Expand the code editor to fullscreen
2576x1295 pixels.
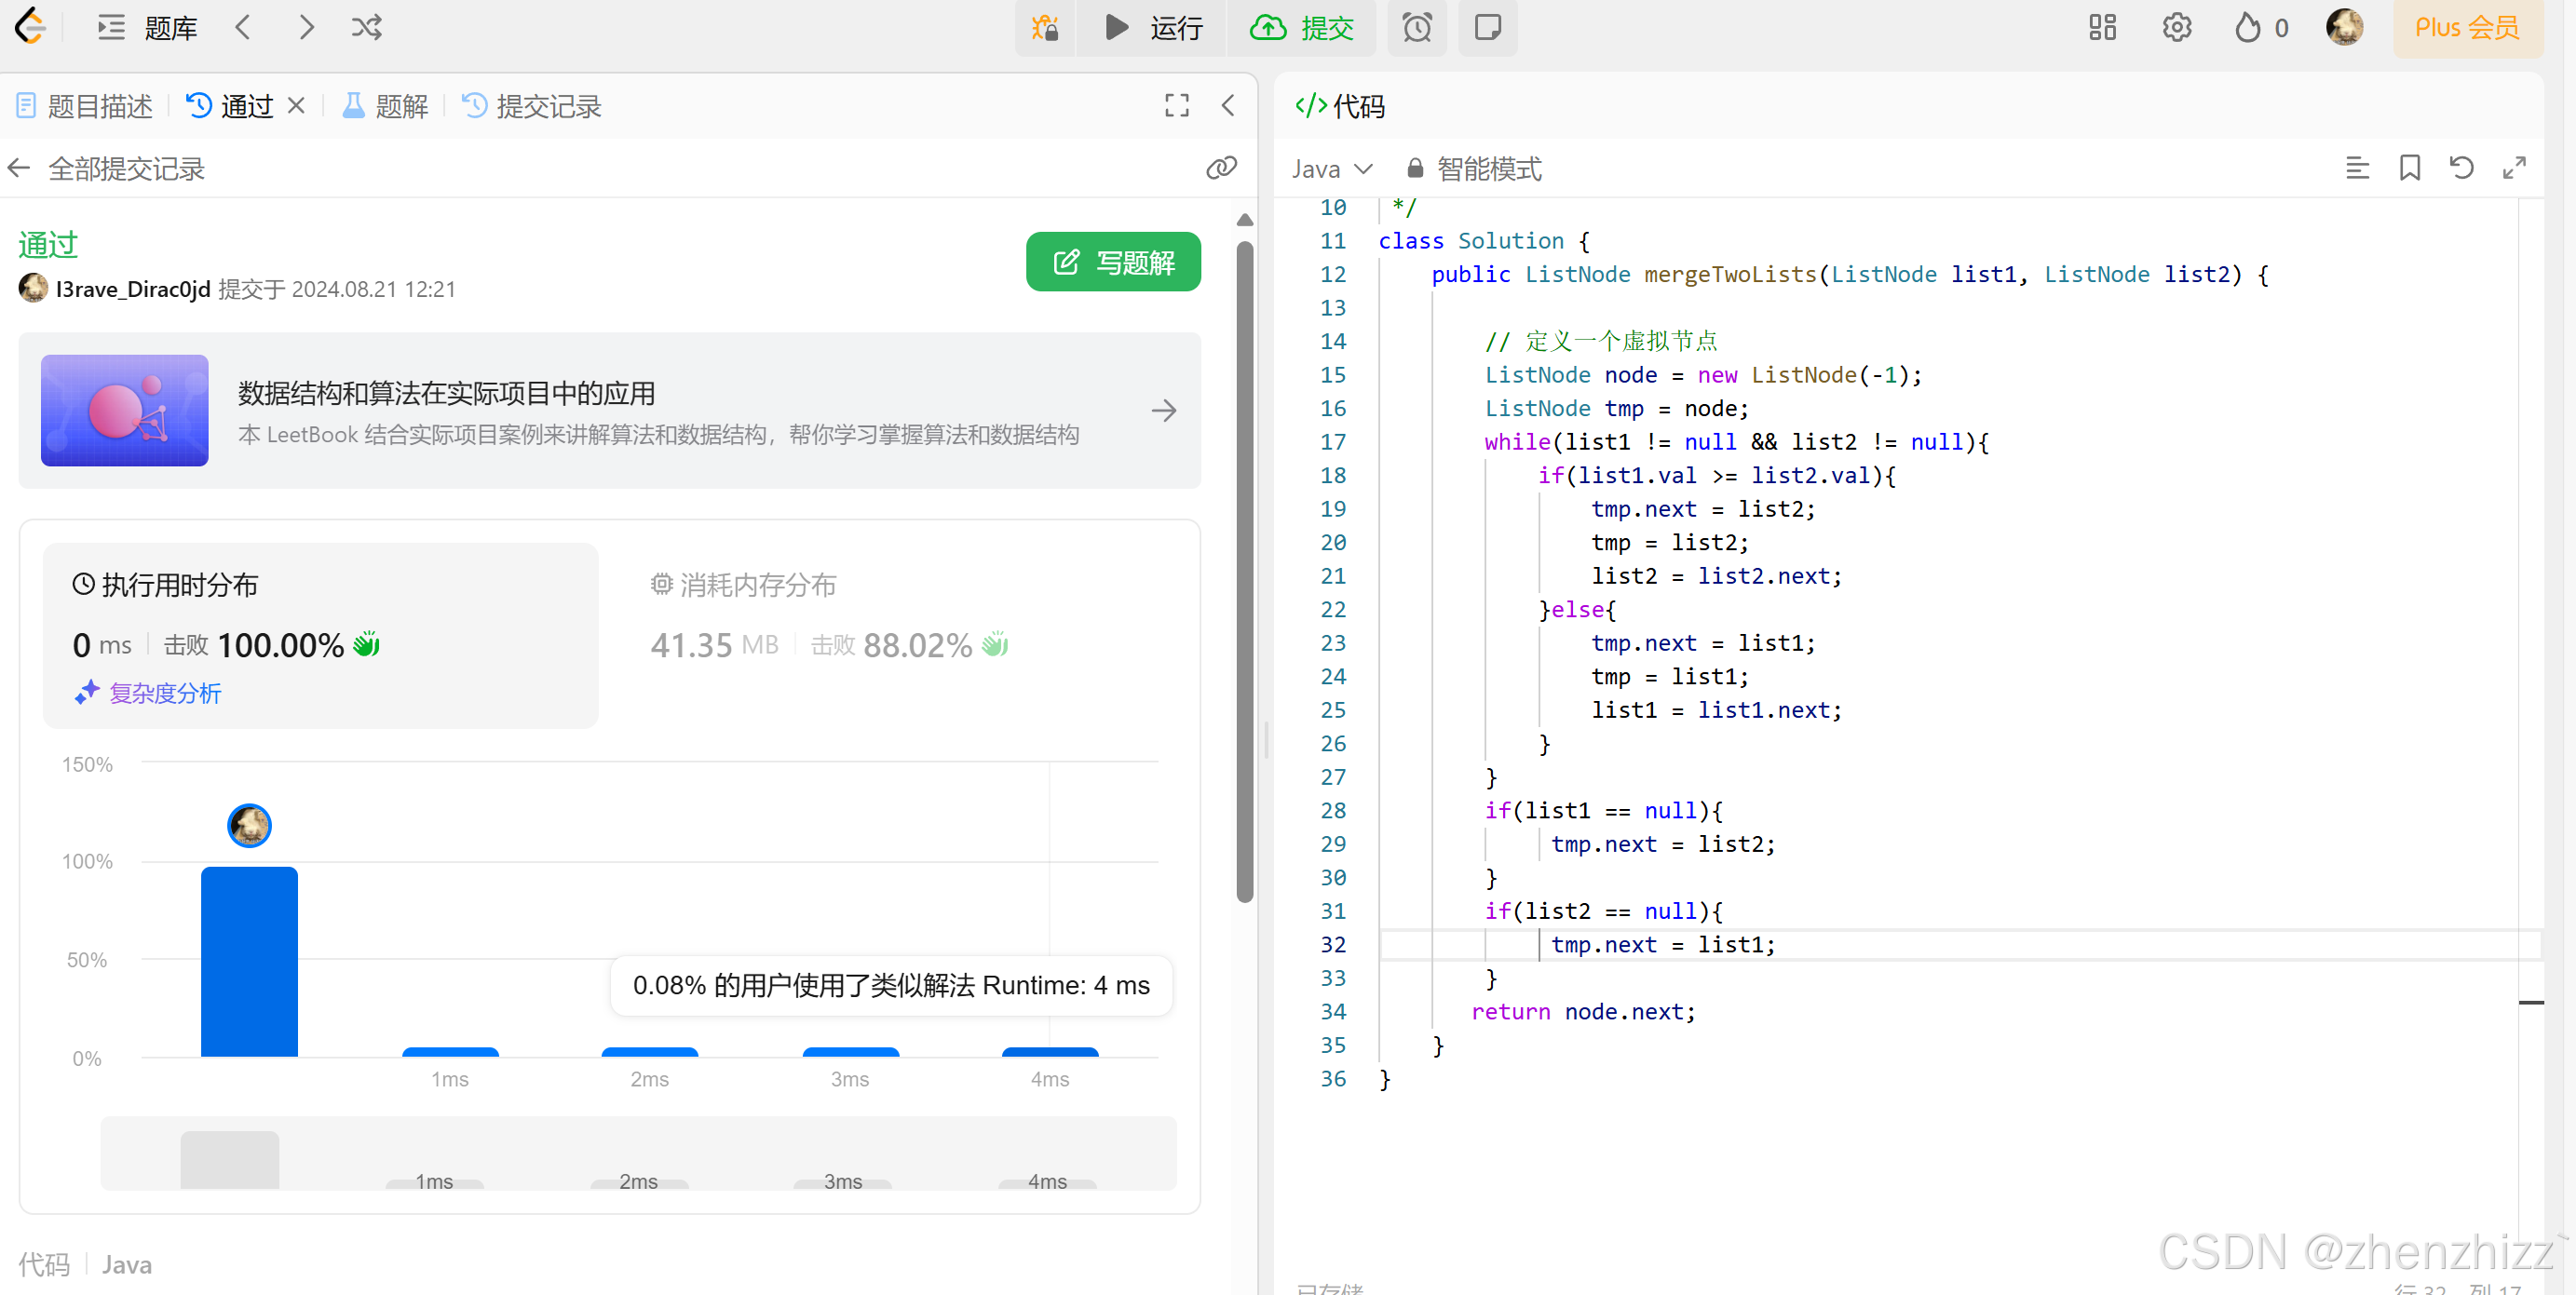[2514, 168]
